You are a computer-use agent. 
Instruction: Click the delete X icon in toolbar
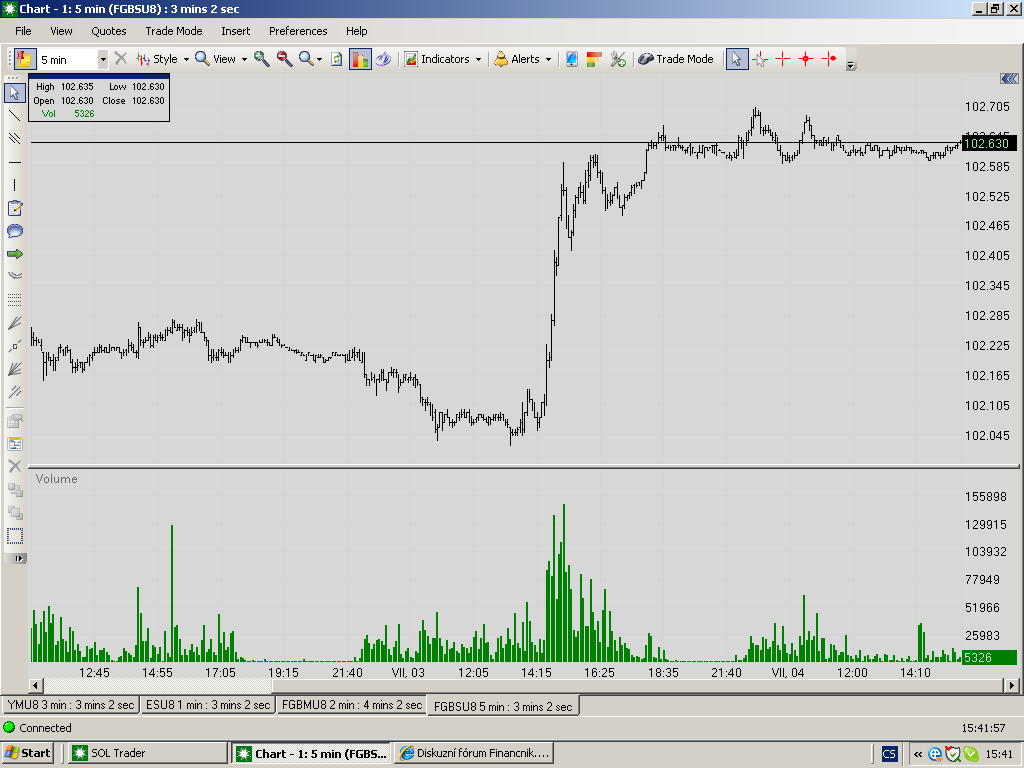pos(120,59)
